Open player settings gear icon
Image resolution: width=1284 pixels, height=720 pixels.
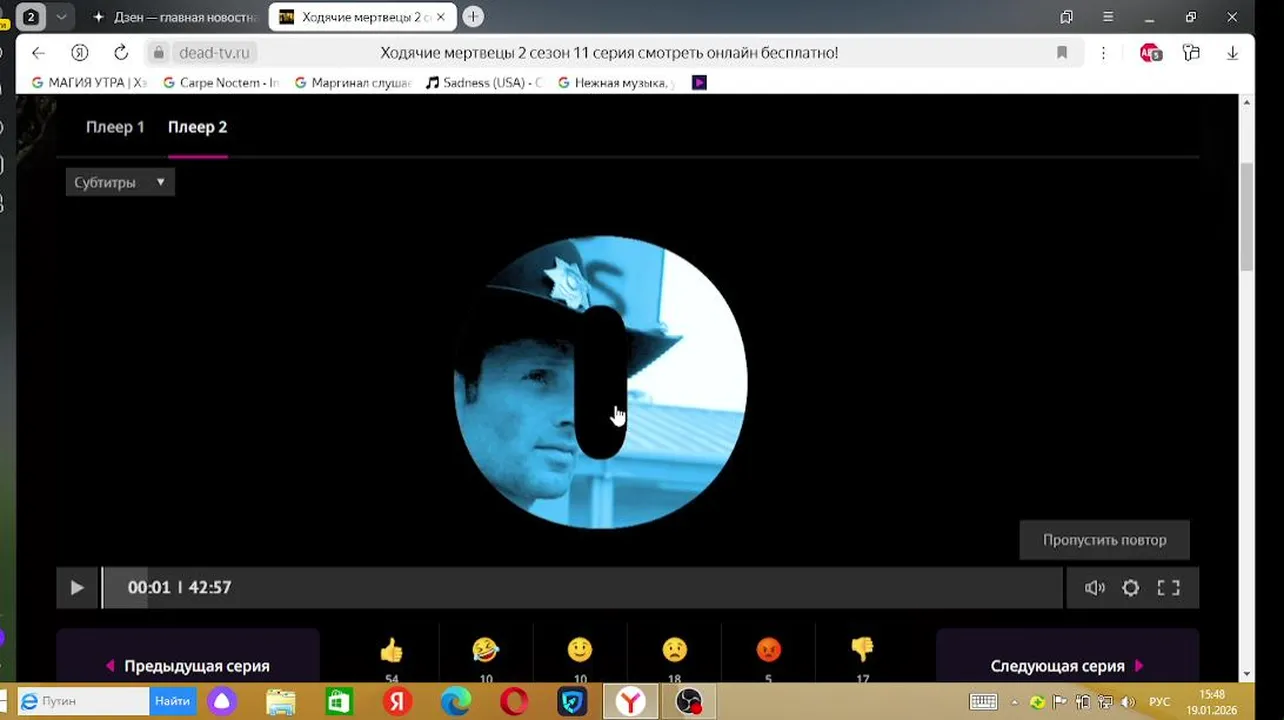(1131, 588)
